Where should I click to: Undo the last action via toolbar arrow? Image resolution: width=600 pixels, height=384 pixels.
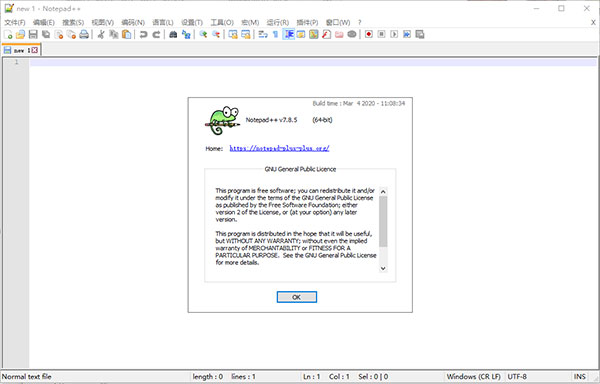point(143,35)
